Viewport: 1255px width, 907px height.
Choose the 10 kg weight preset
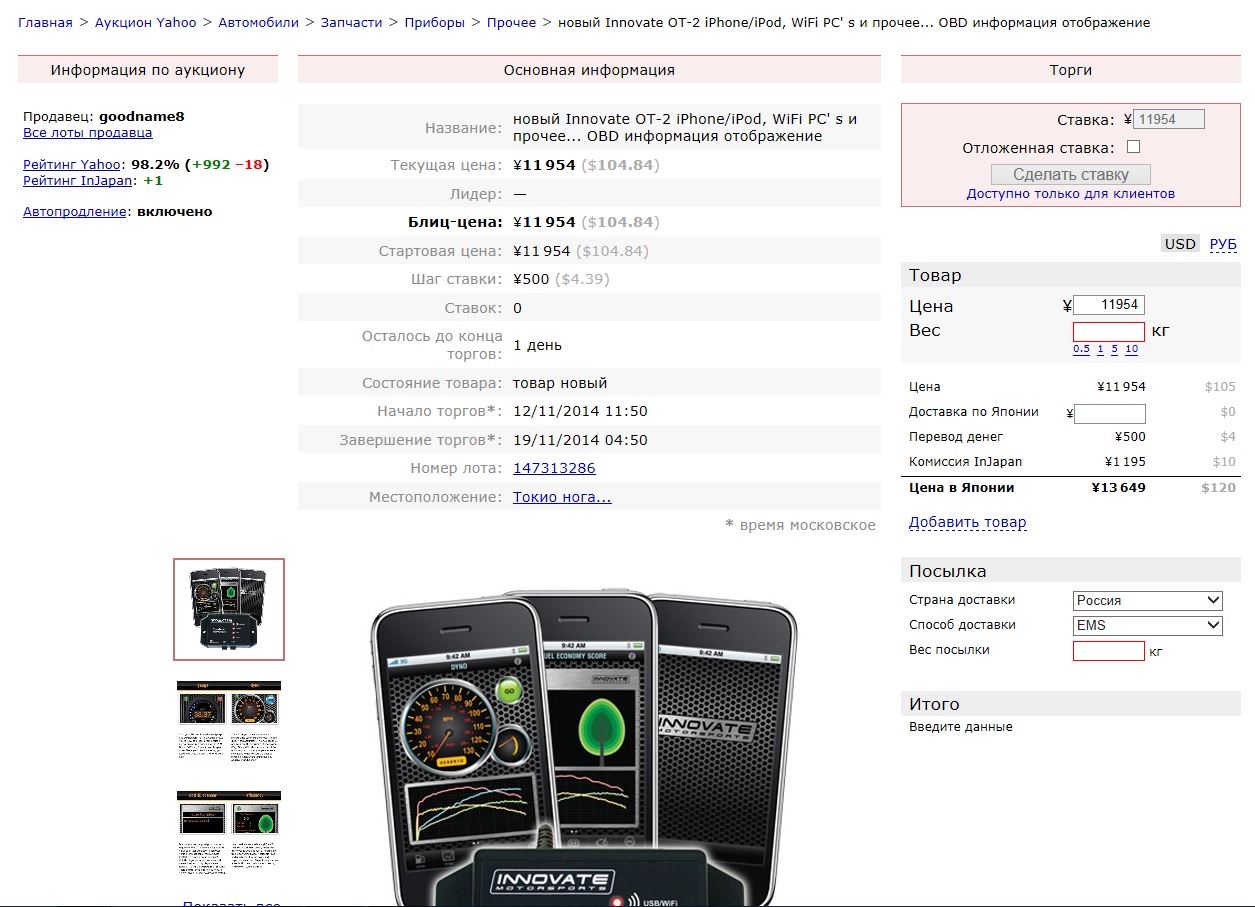1131,349
